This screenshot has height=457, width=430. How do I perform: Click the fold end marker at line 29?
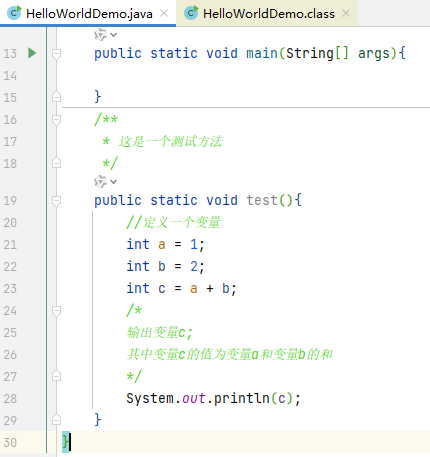(56, 419)
